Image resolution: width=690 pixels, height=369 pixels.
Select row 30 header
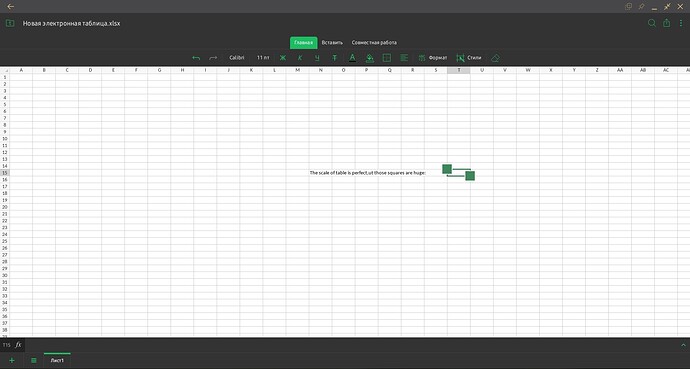click(5, 275)
